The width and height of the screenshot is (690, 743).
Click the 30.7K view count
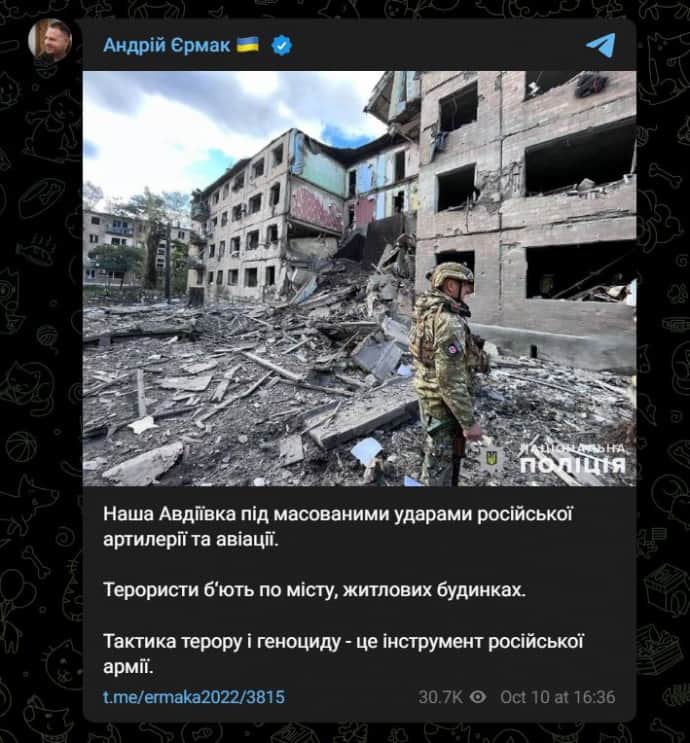tap(440, 697)
